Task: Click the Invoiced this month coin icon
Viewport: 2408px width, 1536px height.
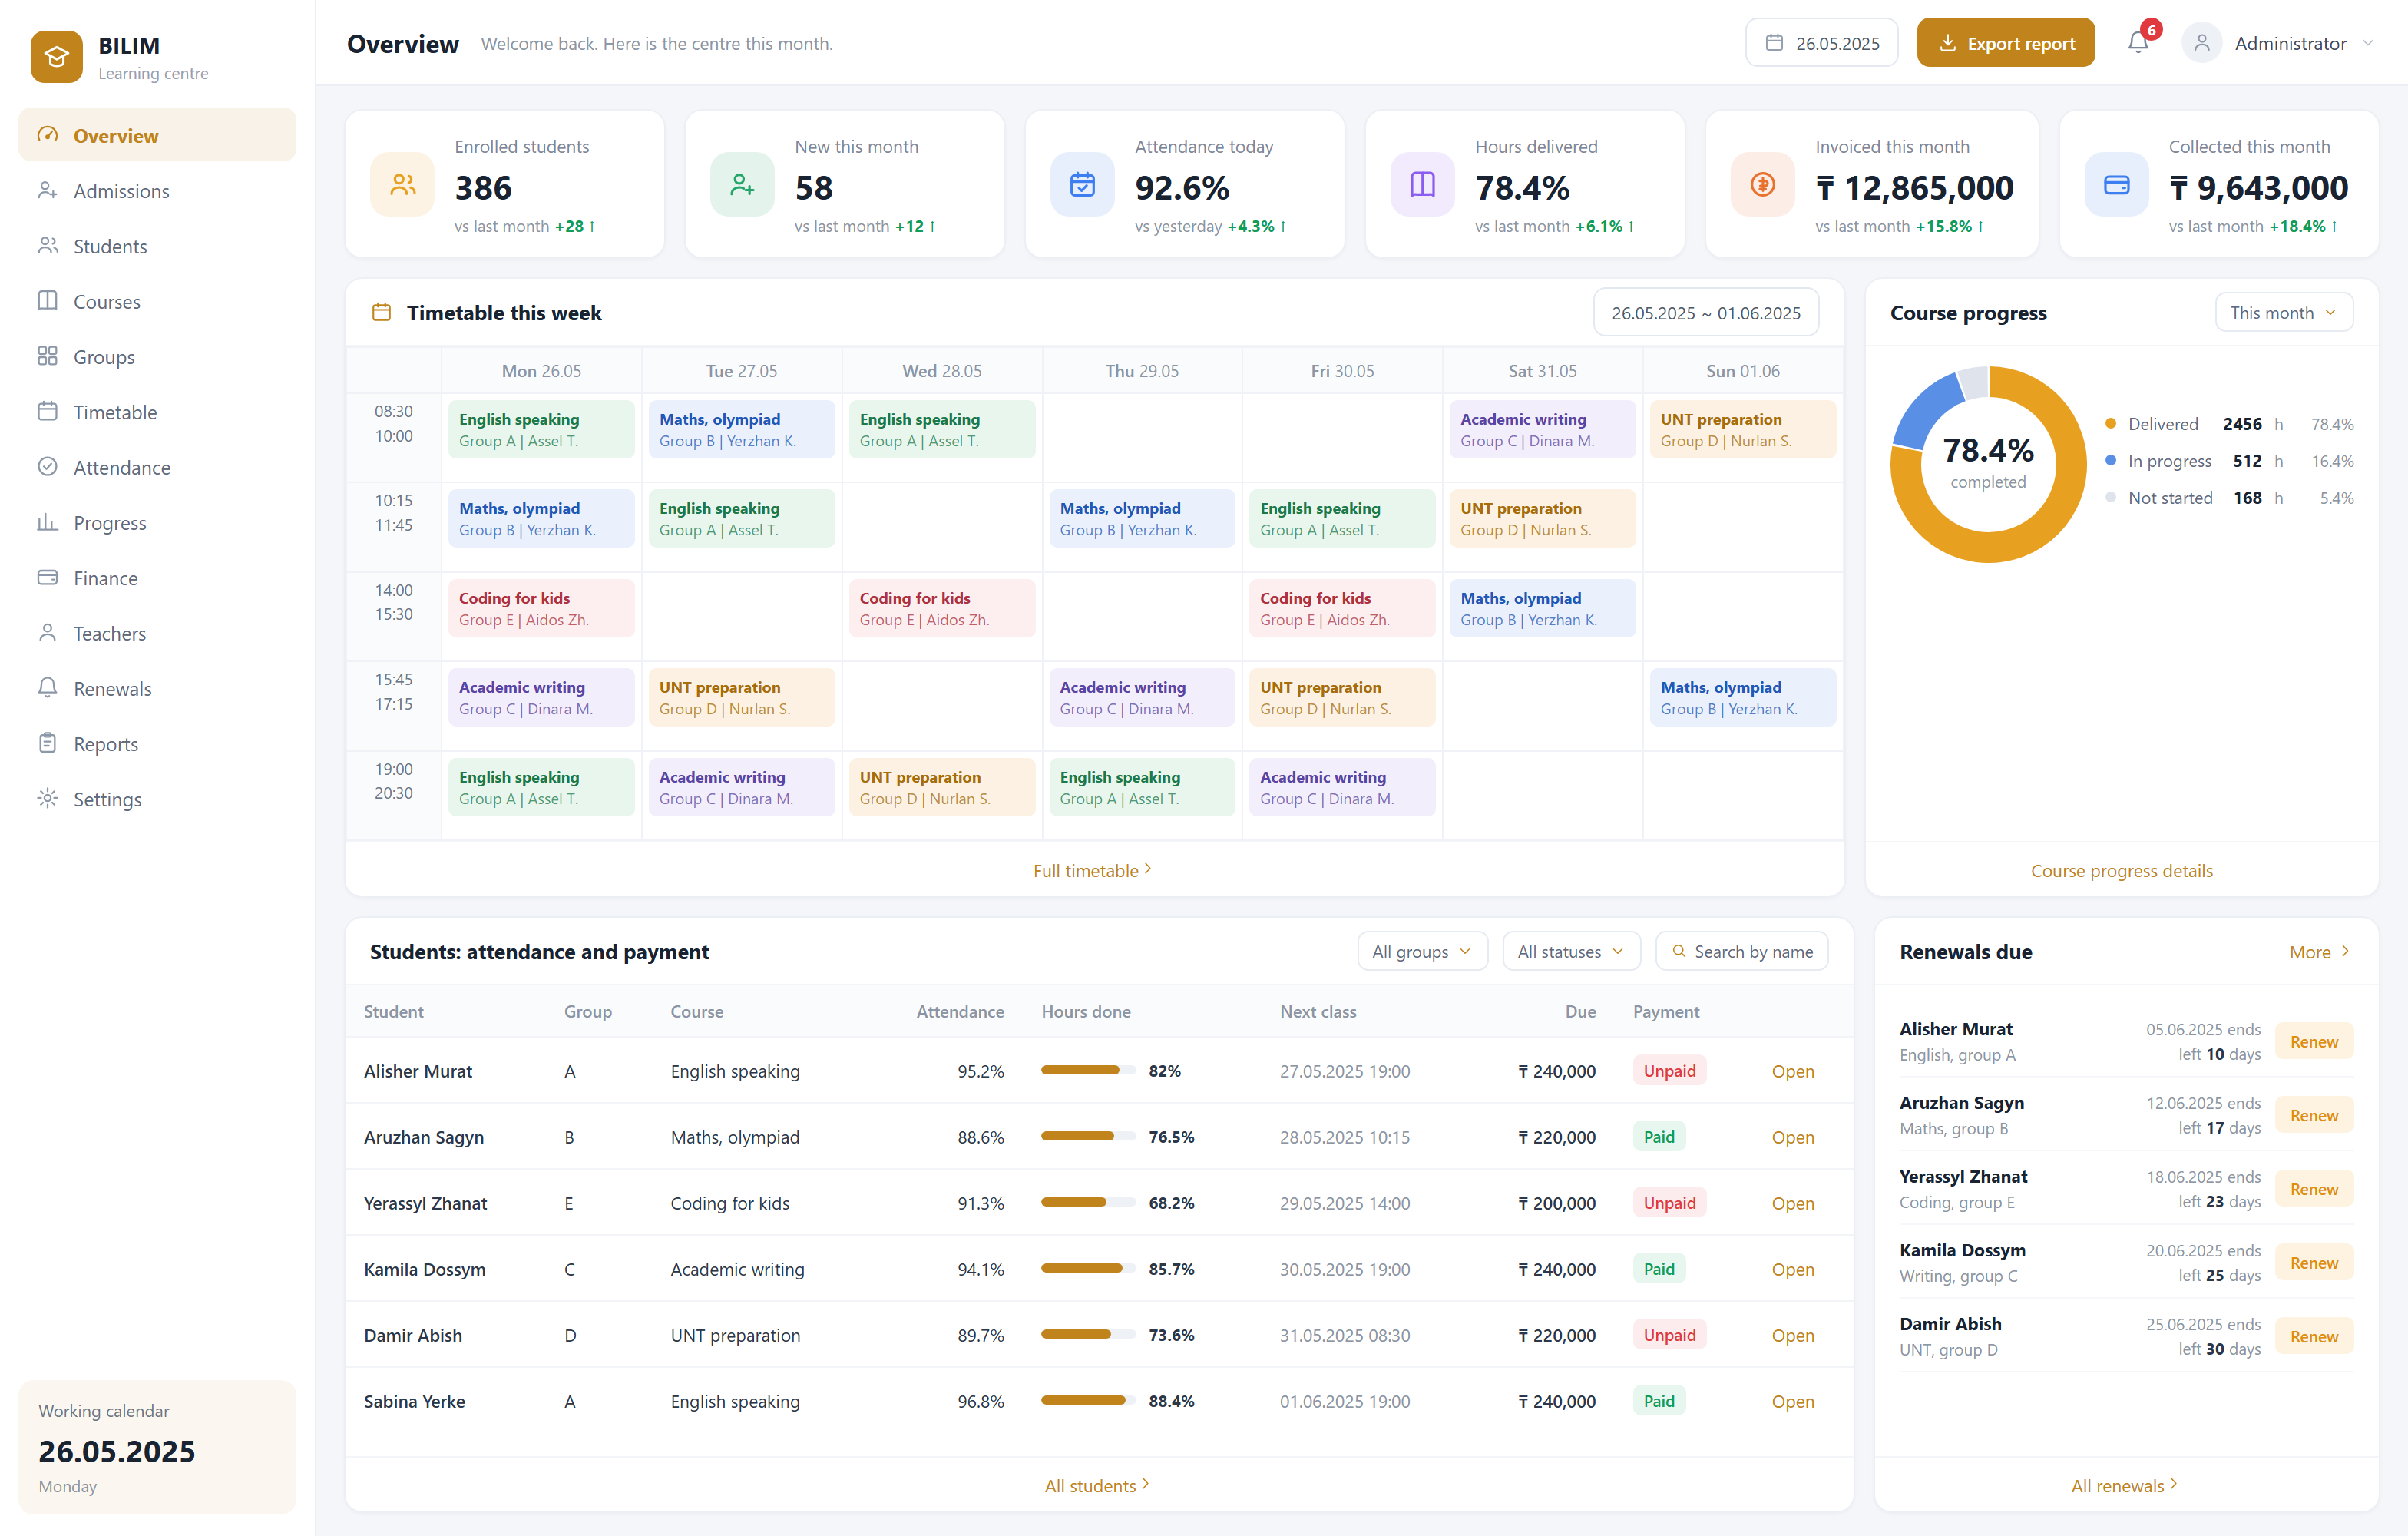Action: click(x=1763, y=184)
